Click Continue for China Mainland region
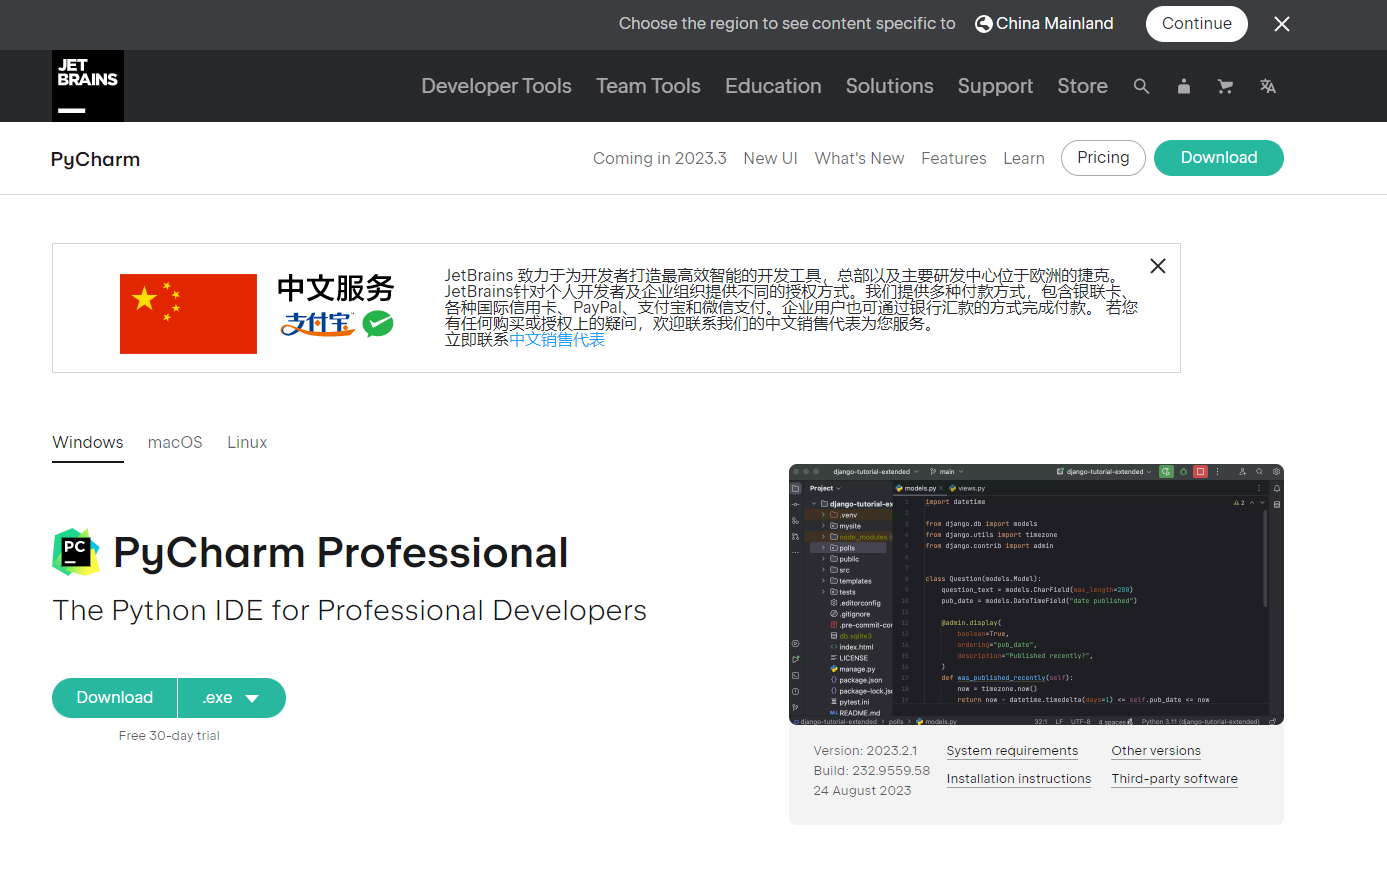 point(1196,24)
